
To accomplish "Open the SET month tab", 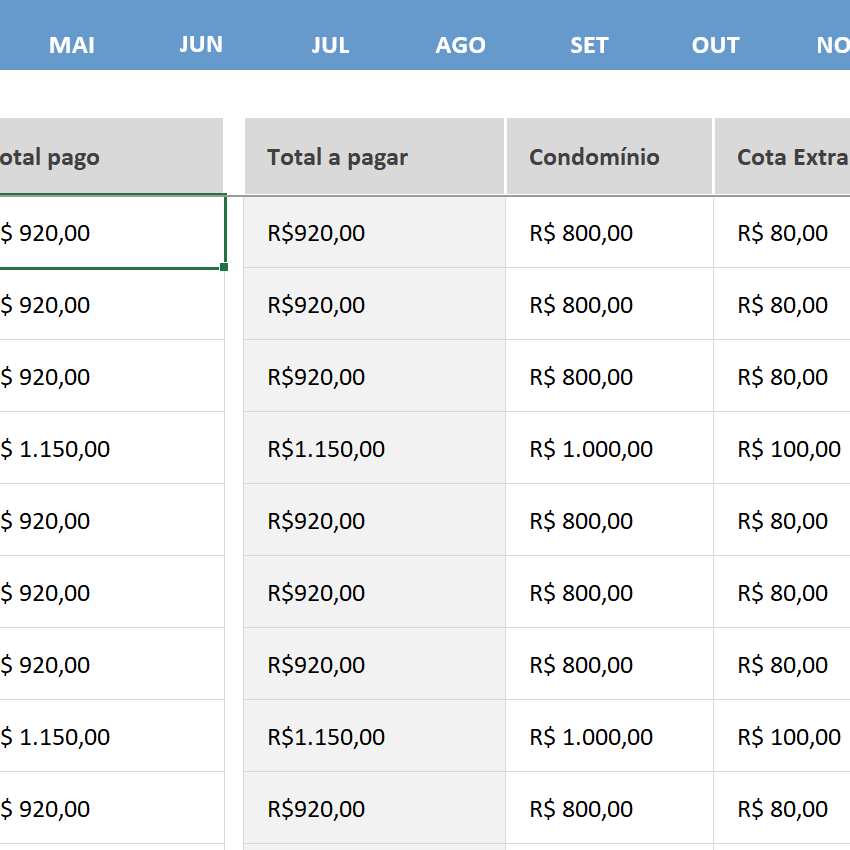I will pyautogui.click(x=589, y=45).
